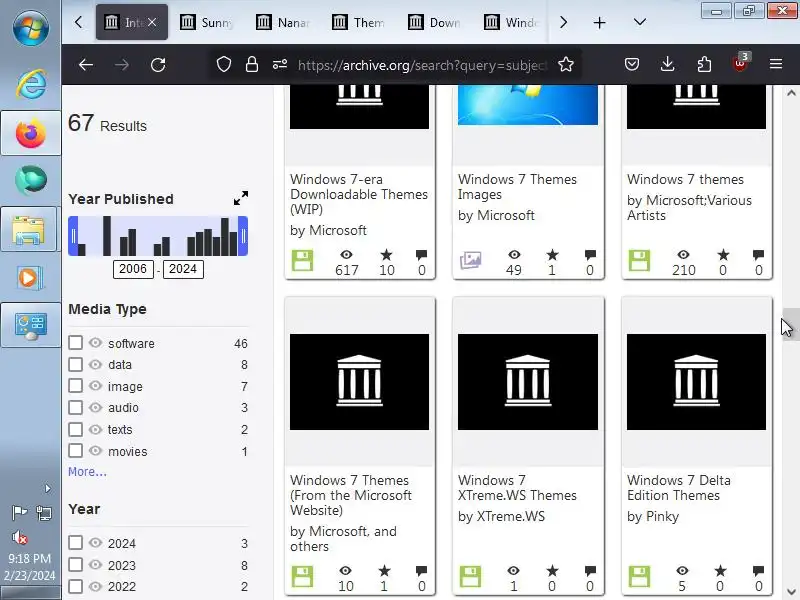
Task: Open the Control Panel taskbar icon
Action: click(x=31, y=327)
